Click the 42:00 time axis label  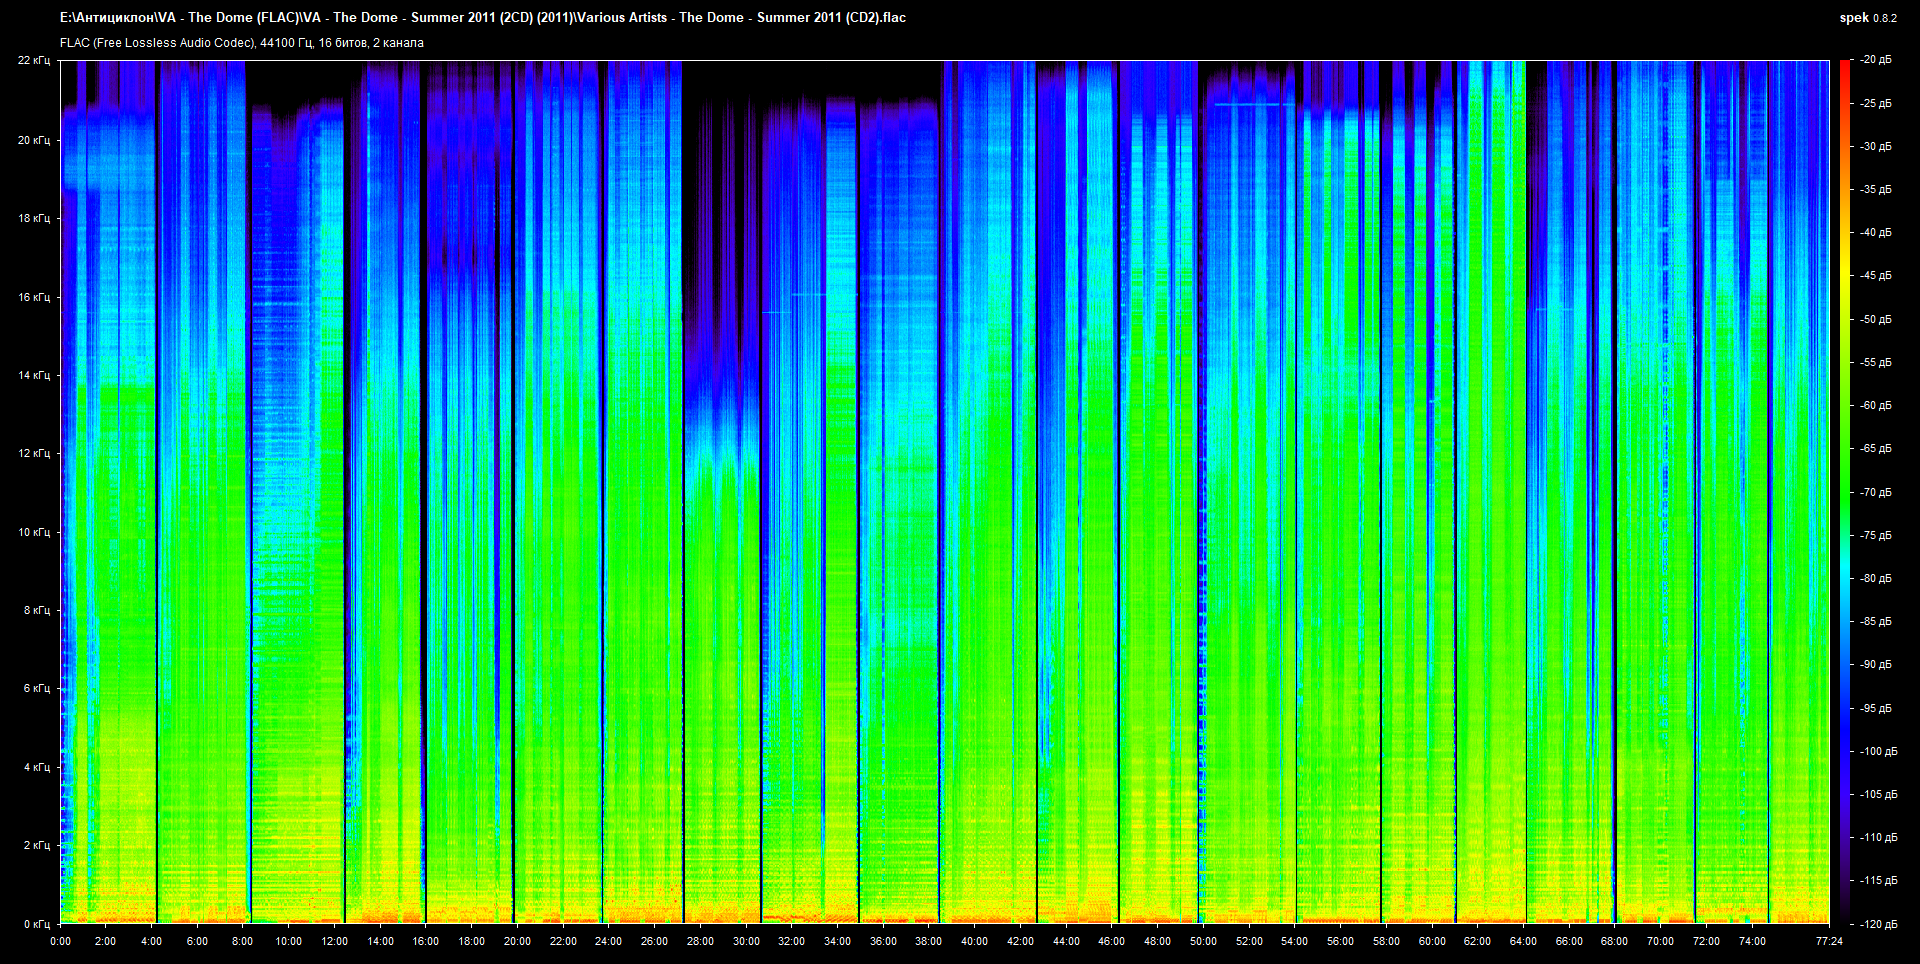click(1020, 941)
